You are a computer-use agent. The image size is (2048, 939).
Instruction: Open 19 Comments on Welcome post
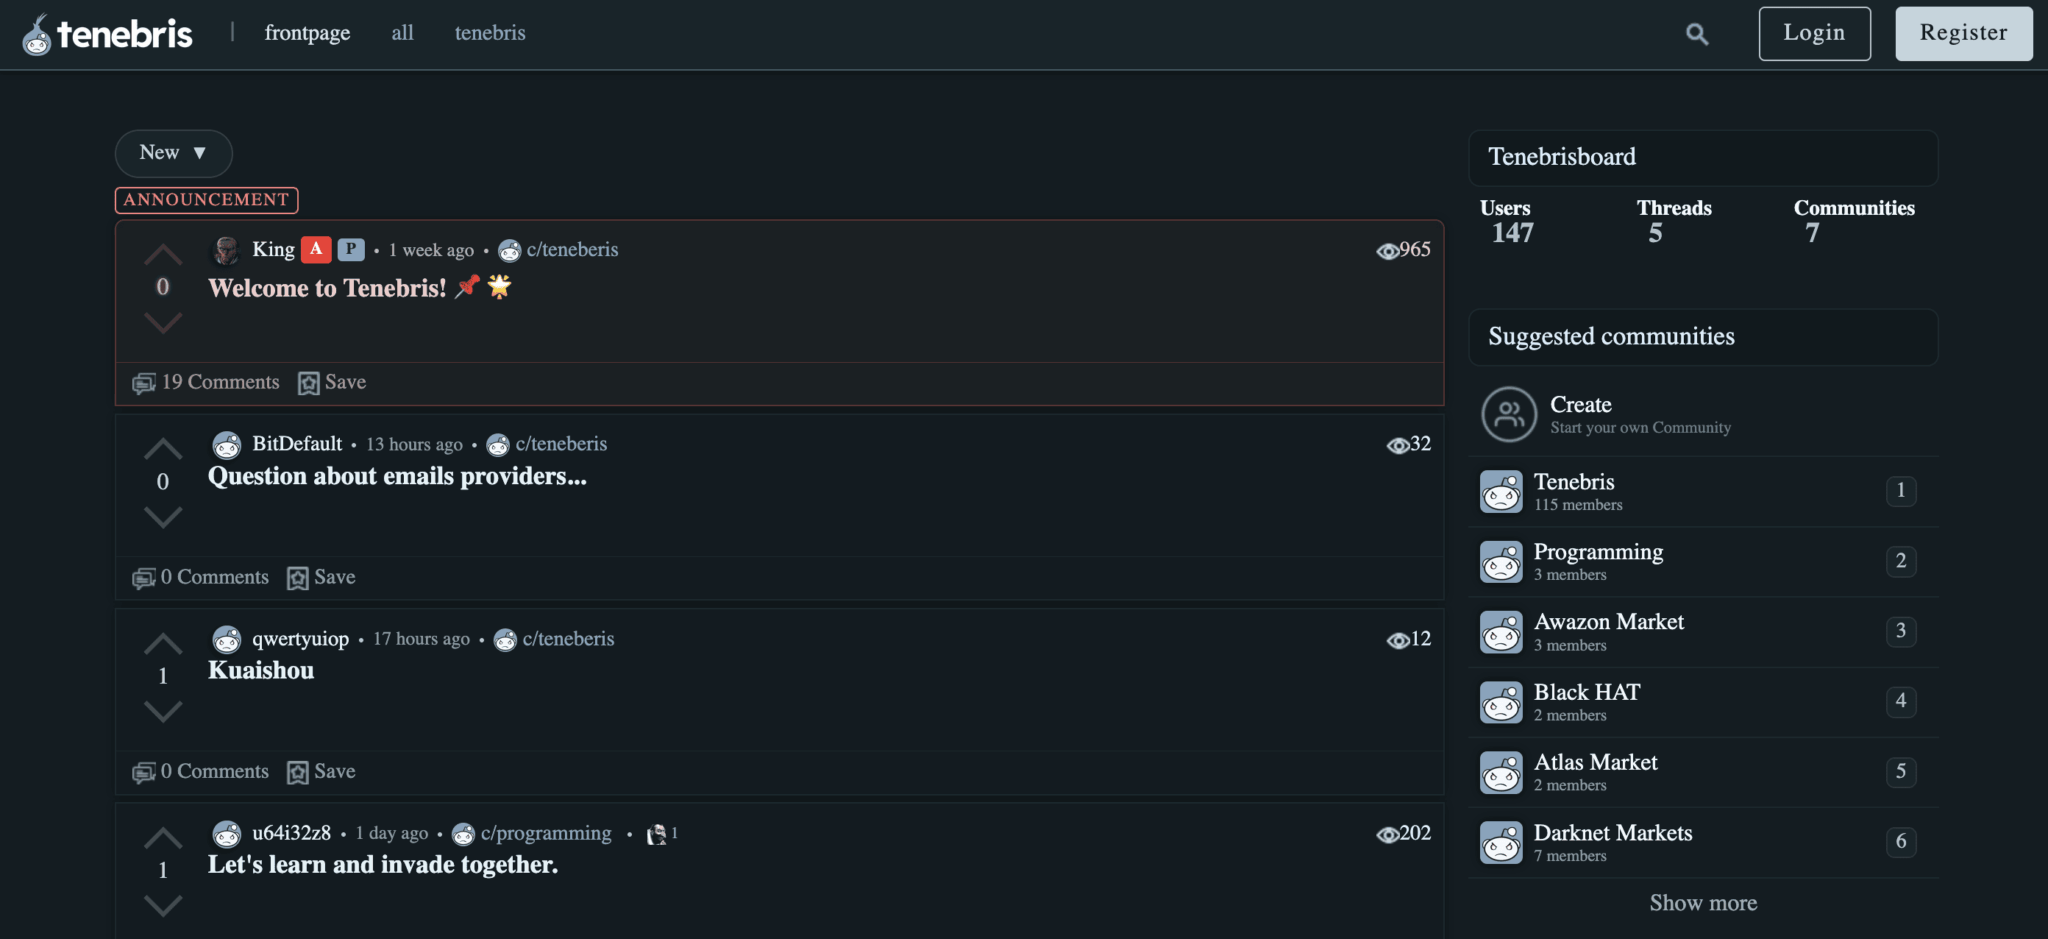click(x=206, y=383)
